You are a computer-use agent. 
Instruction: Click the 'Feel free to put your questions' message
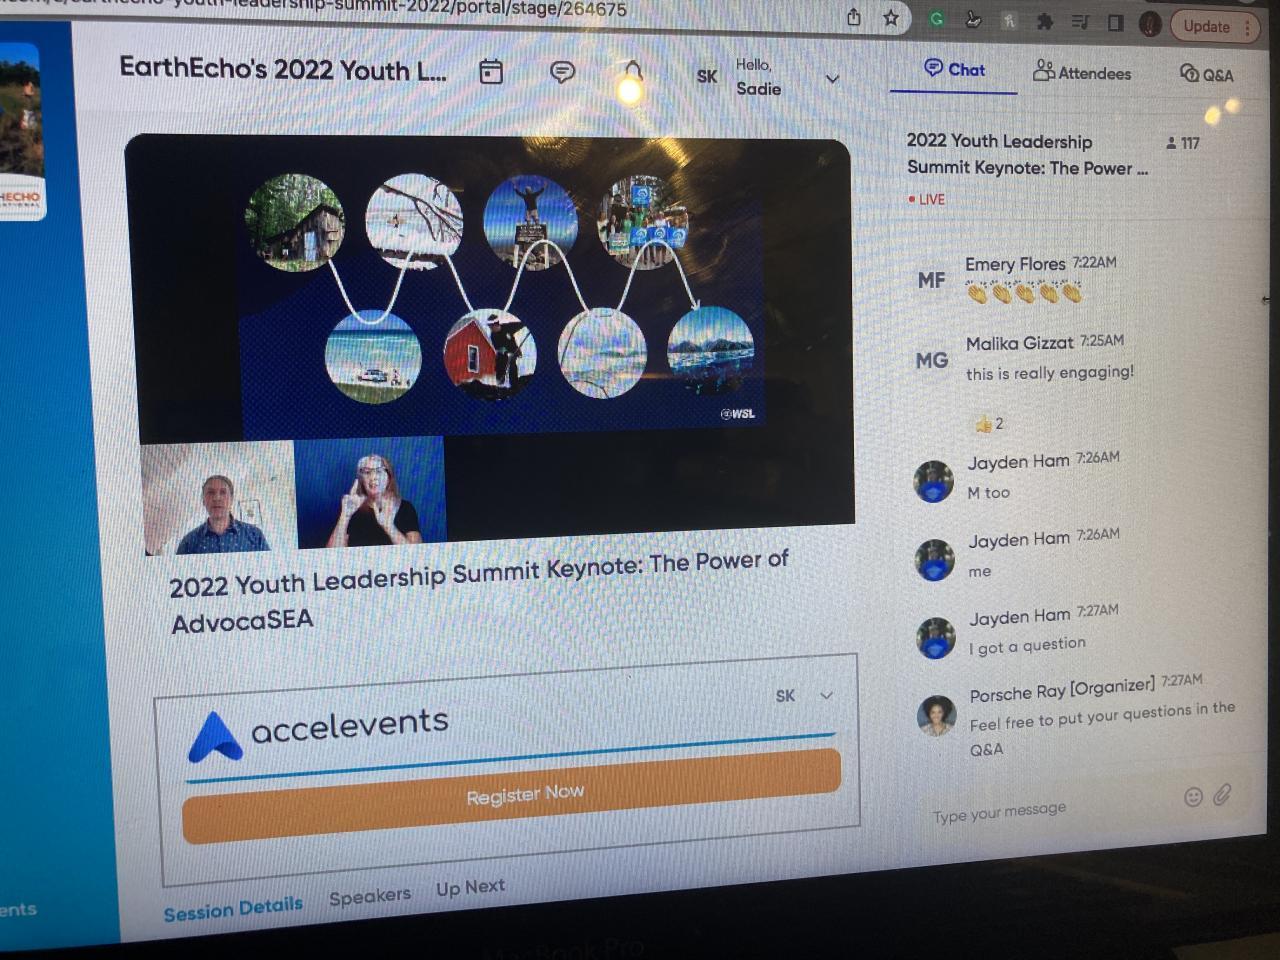click(1102, 727)
